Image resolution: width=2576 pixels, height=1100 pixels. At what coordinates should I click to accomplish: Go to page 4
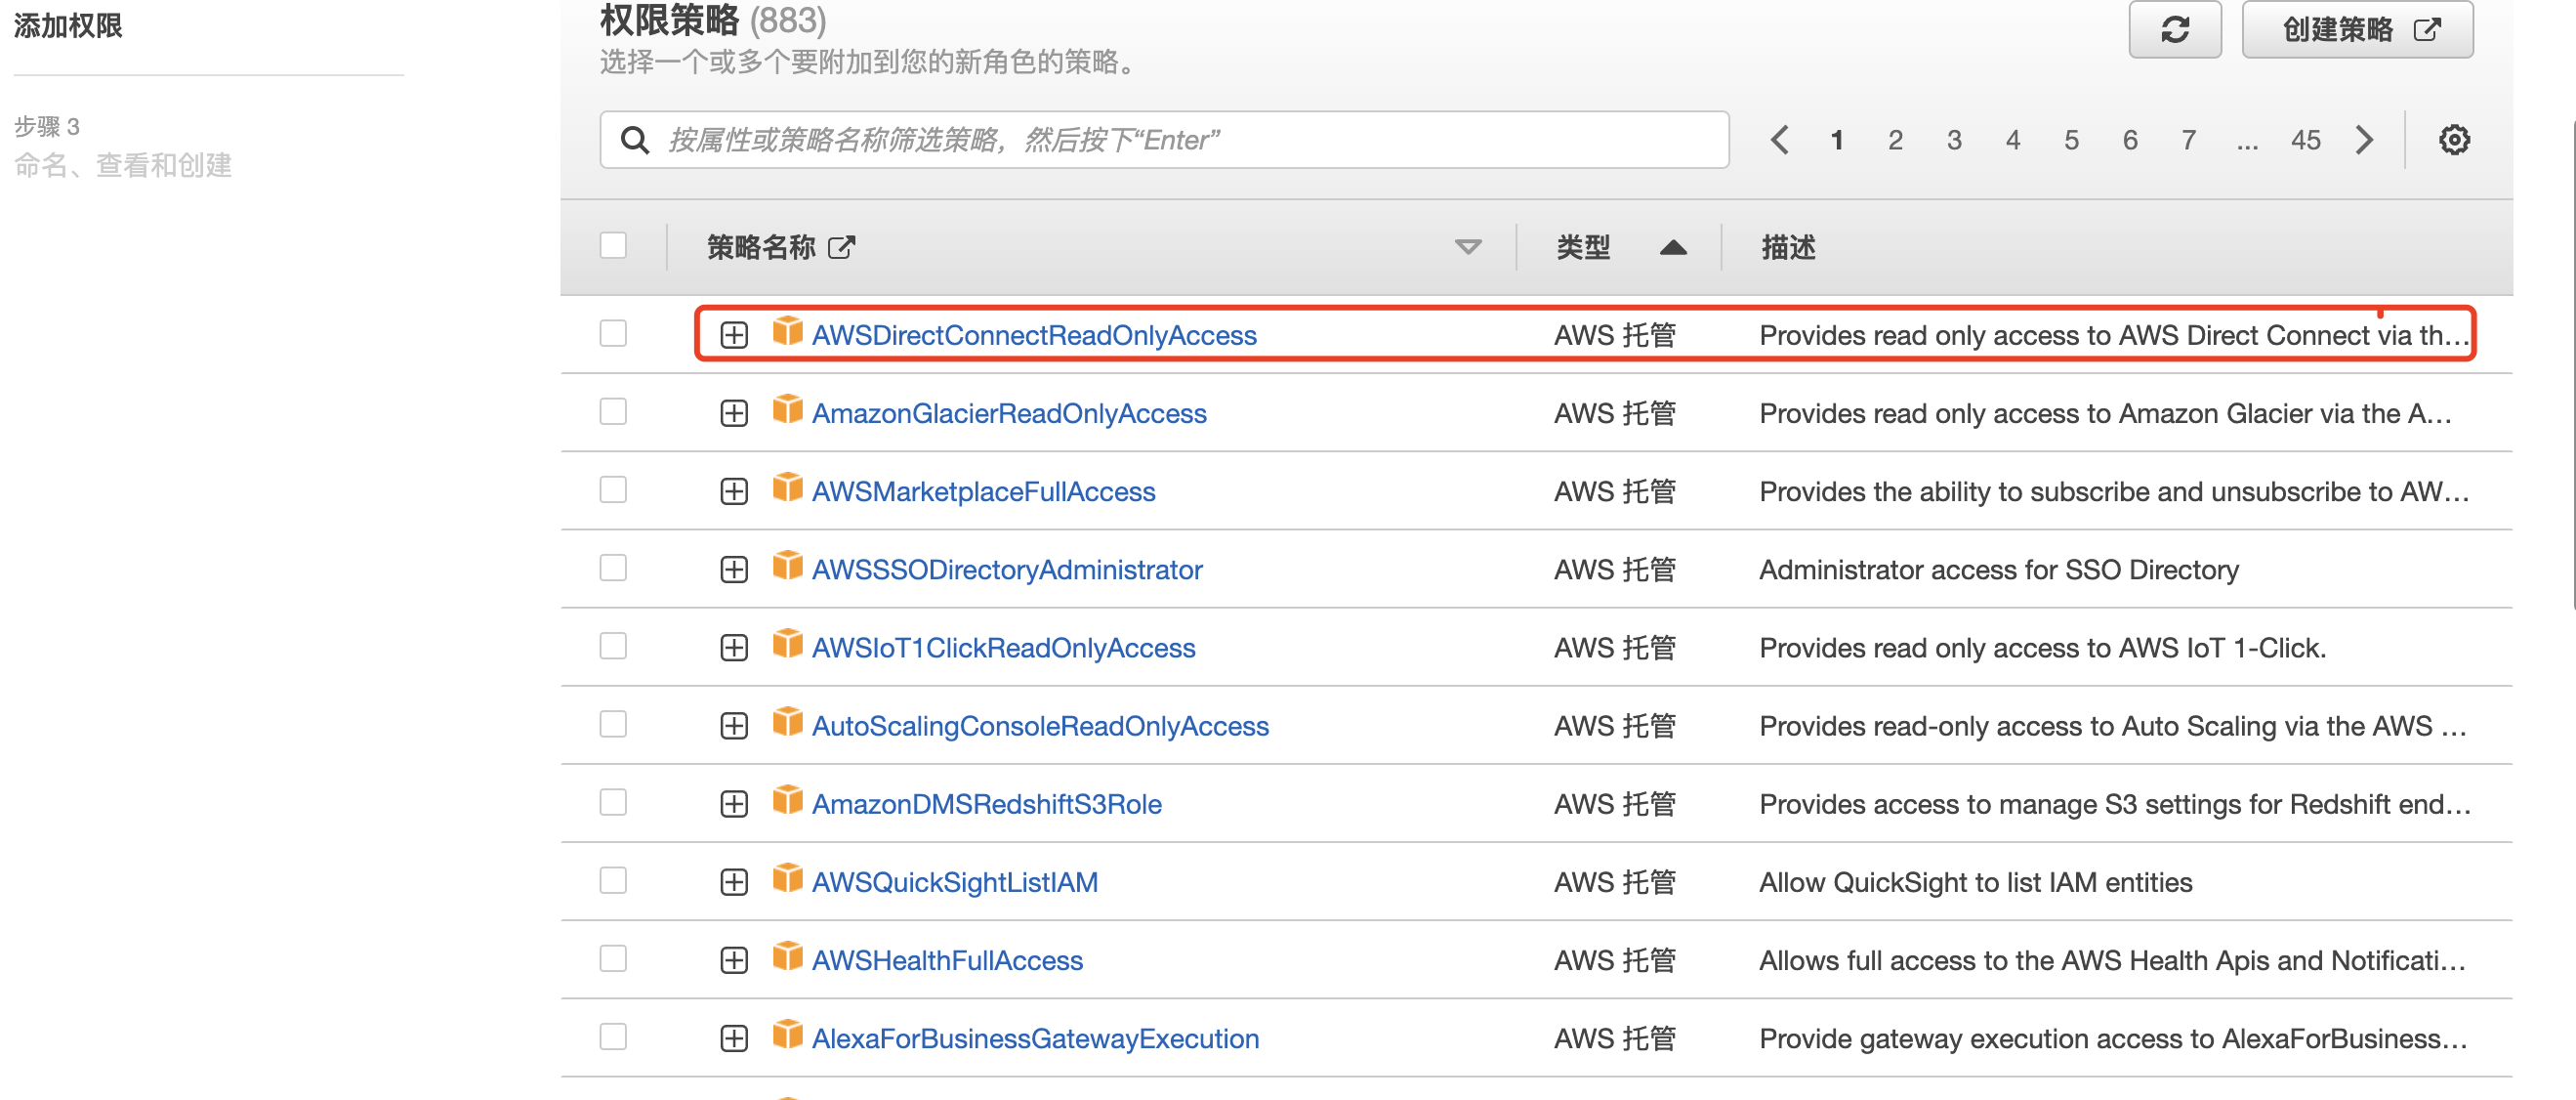pyautogui.click(x=2013, y=140)
